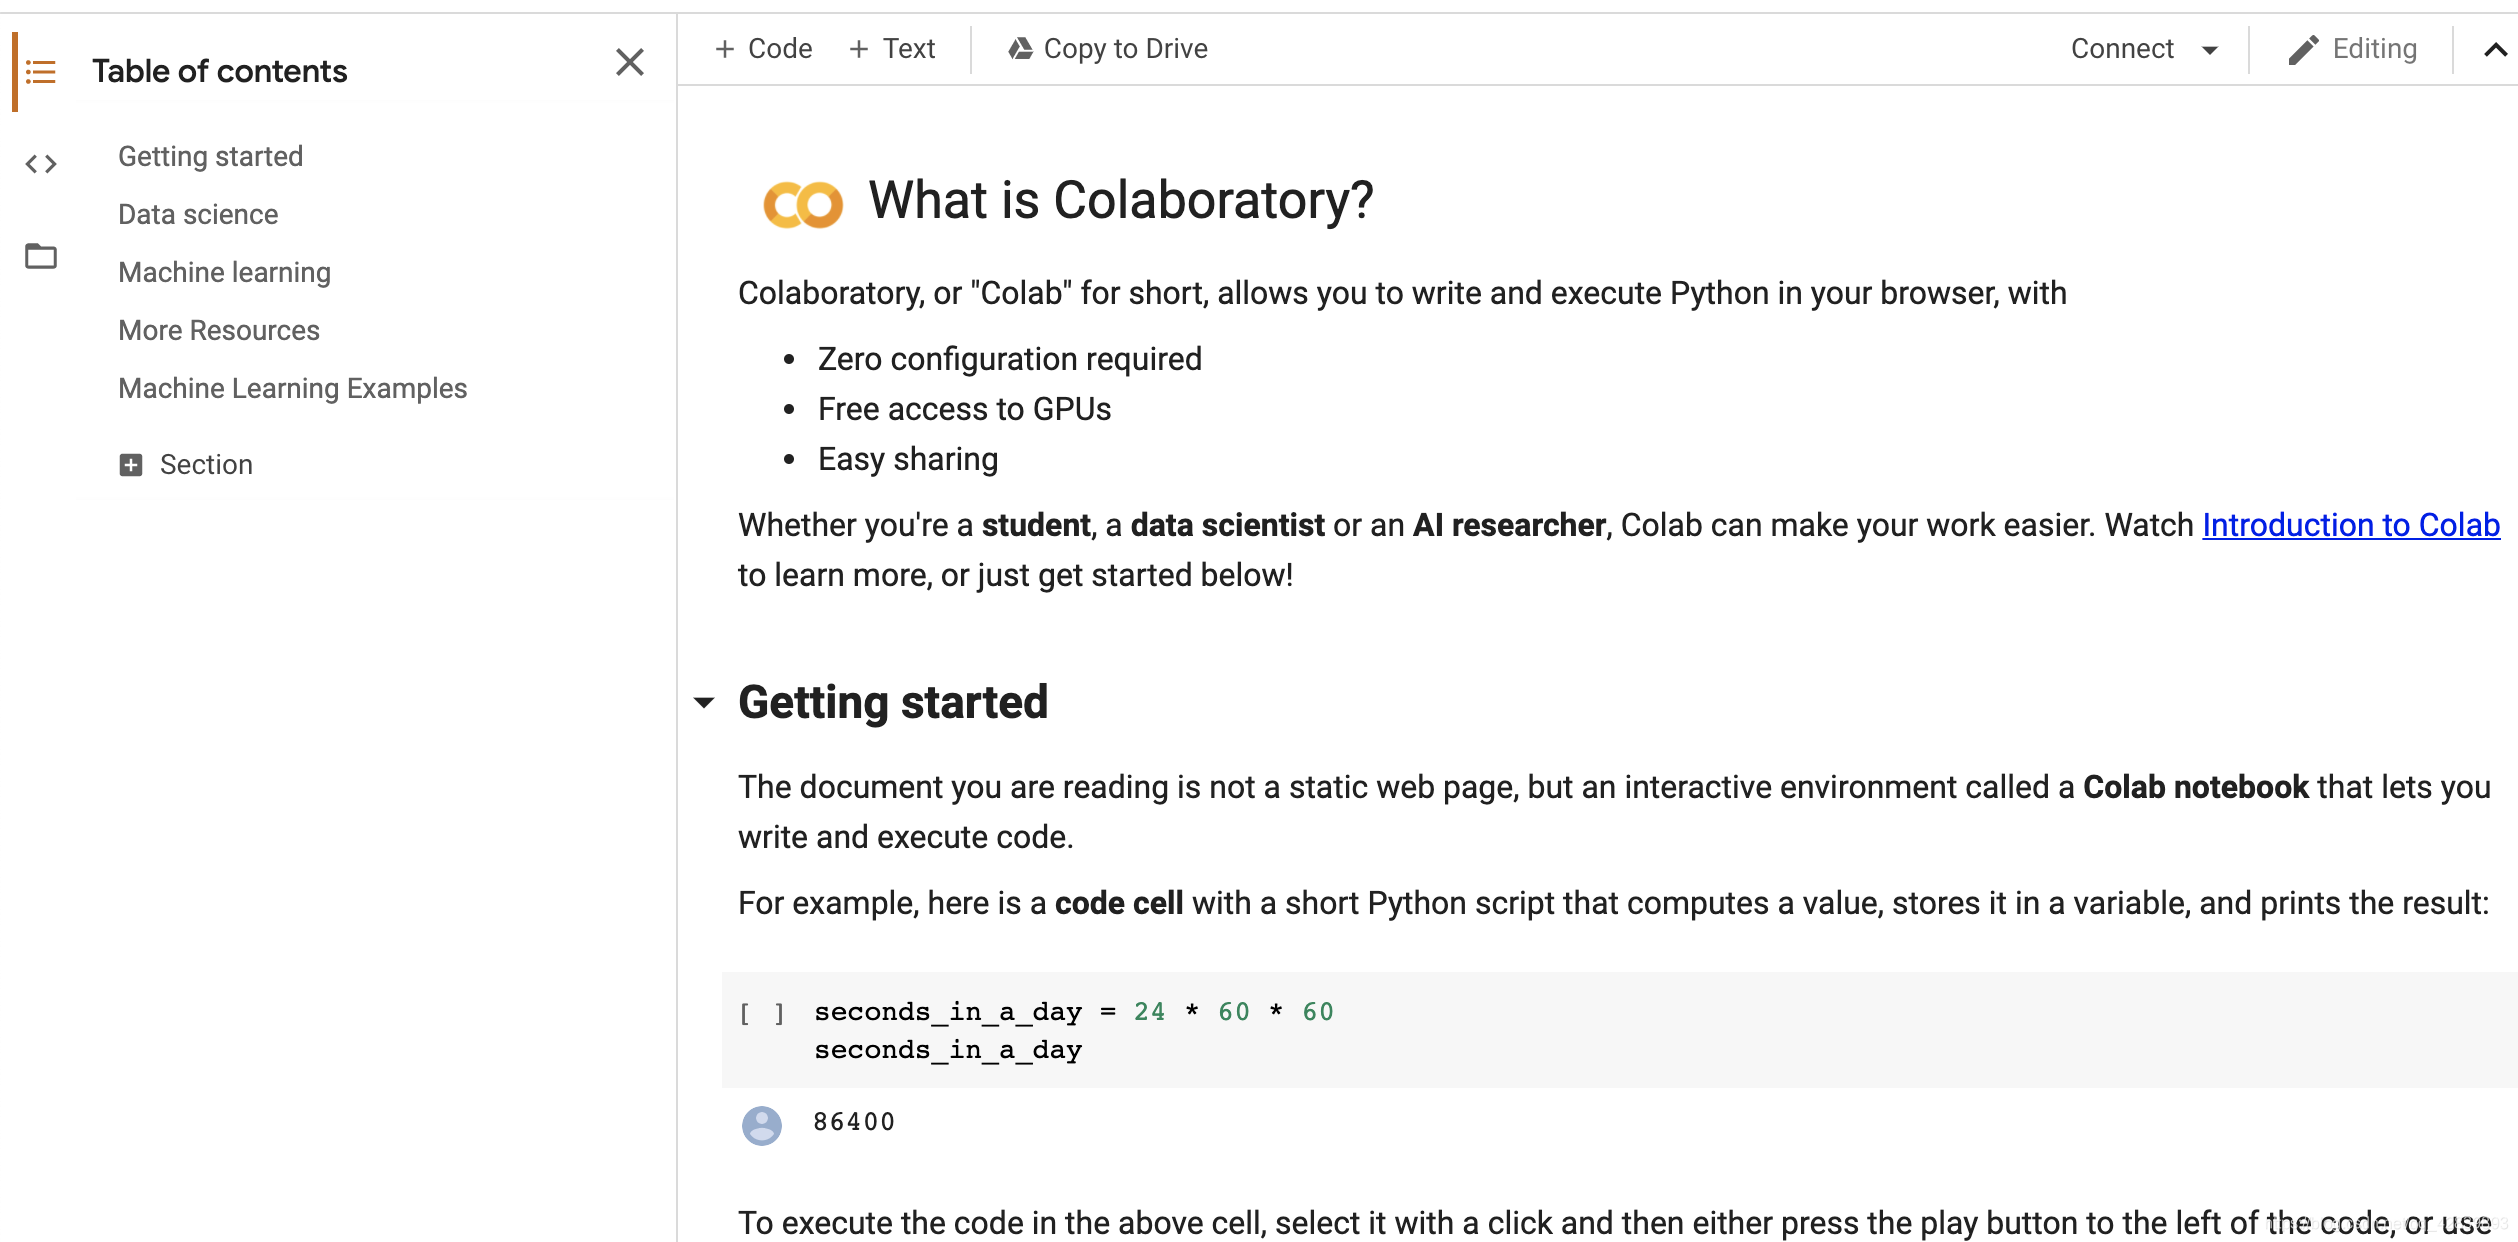Open the Files folder icon in sidebar
The width and height of the screenshot is (2518, 1242).
41,256
